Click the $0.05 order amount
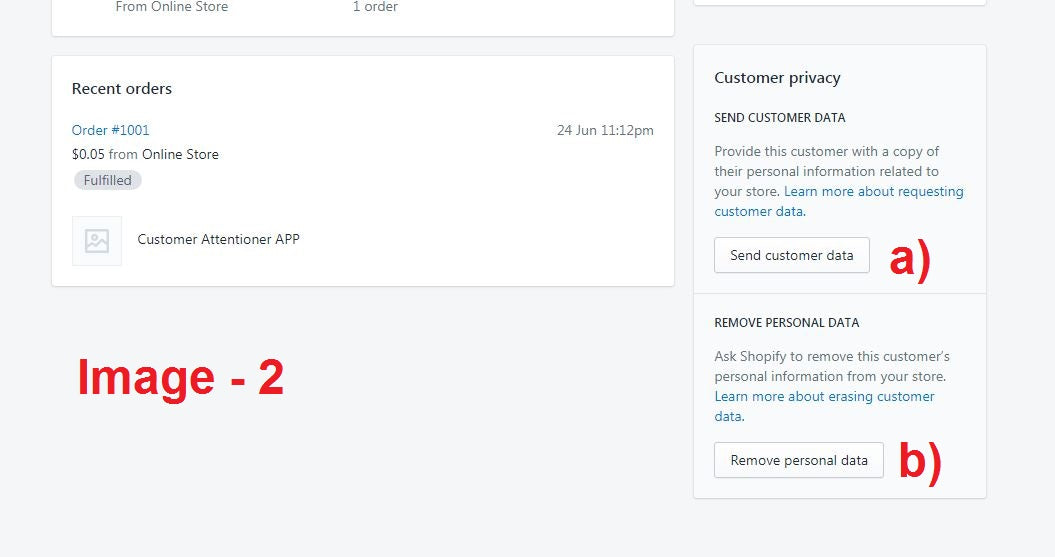The image size is (1055, 557). (88, 154)
